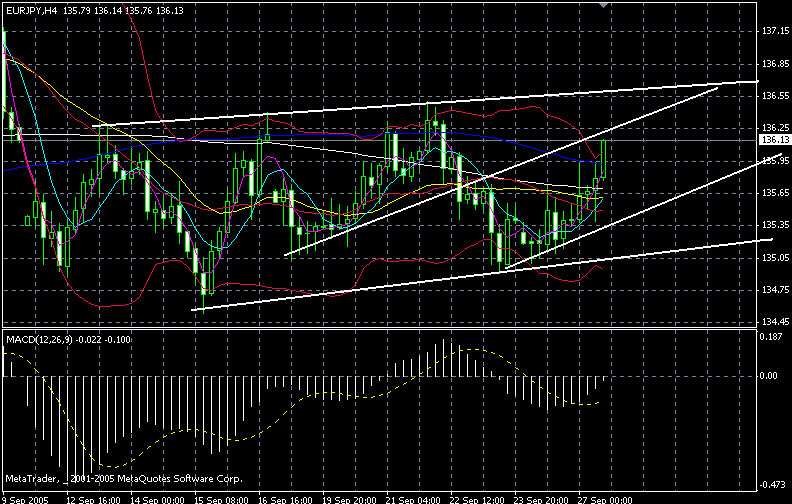
Task: Click the EURJPY,H4 chart title
Action: [31, 11]
